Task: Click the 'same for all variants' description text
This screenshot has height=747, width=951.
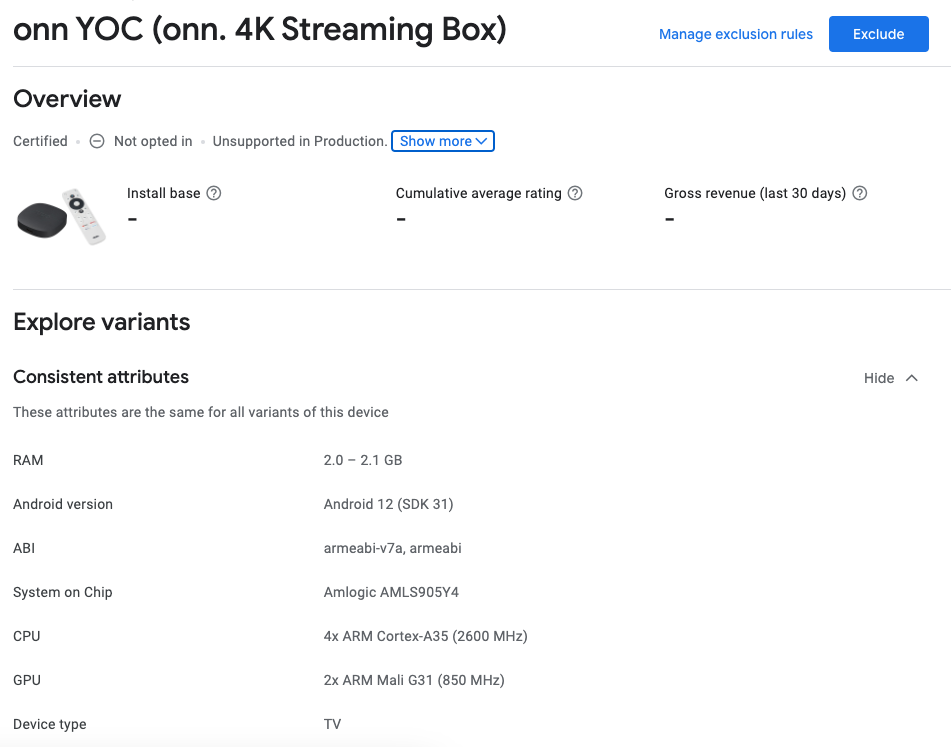Action: (x=201, y=412)
